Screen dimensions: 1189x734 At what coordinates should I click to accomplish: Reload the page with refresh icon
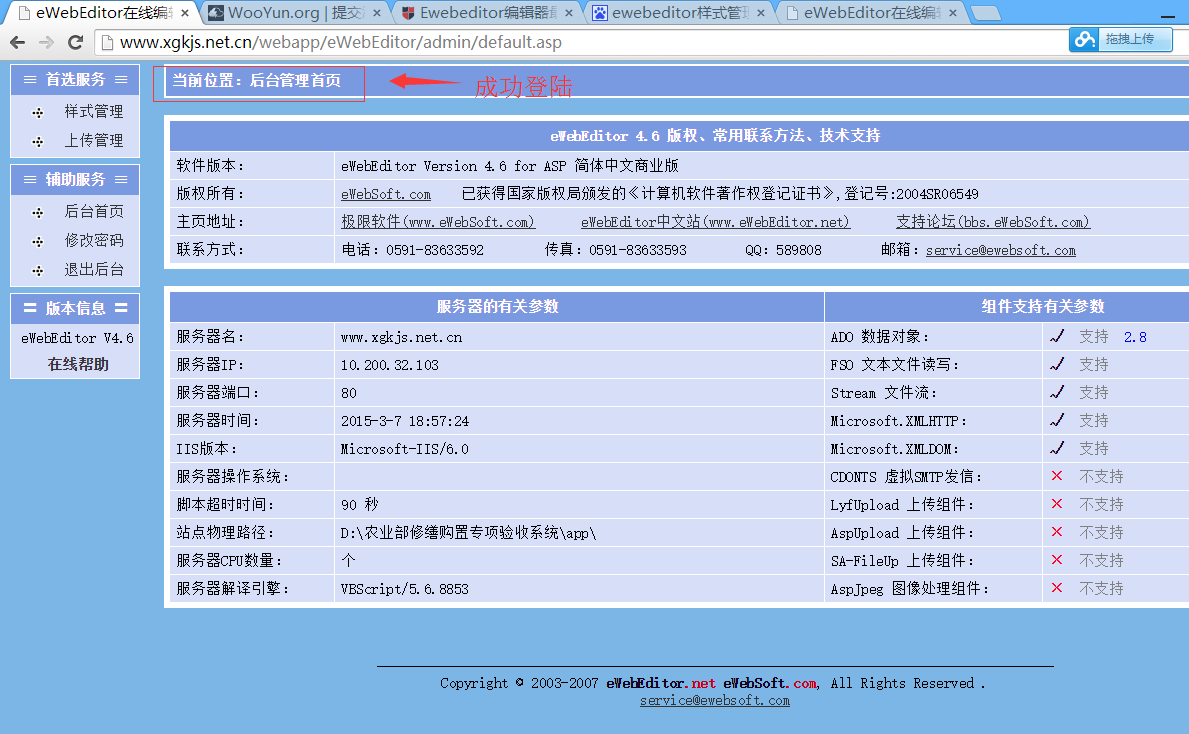click(75, 42)
